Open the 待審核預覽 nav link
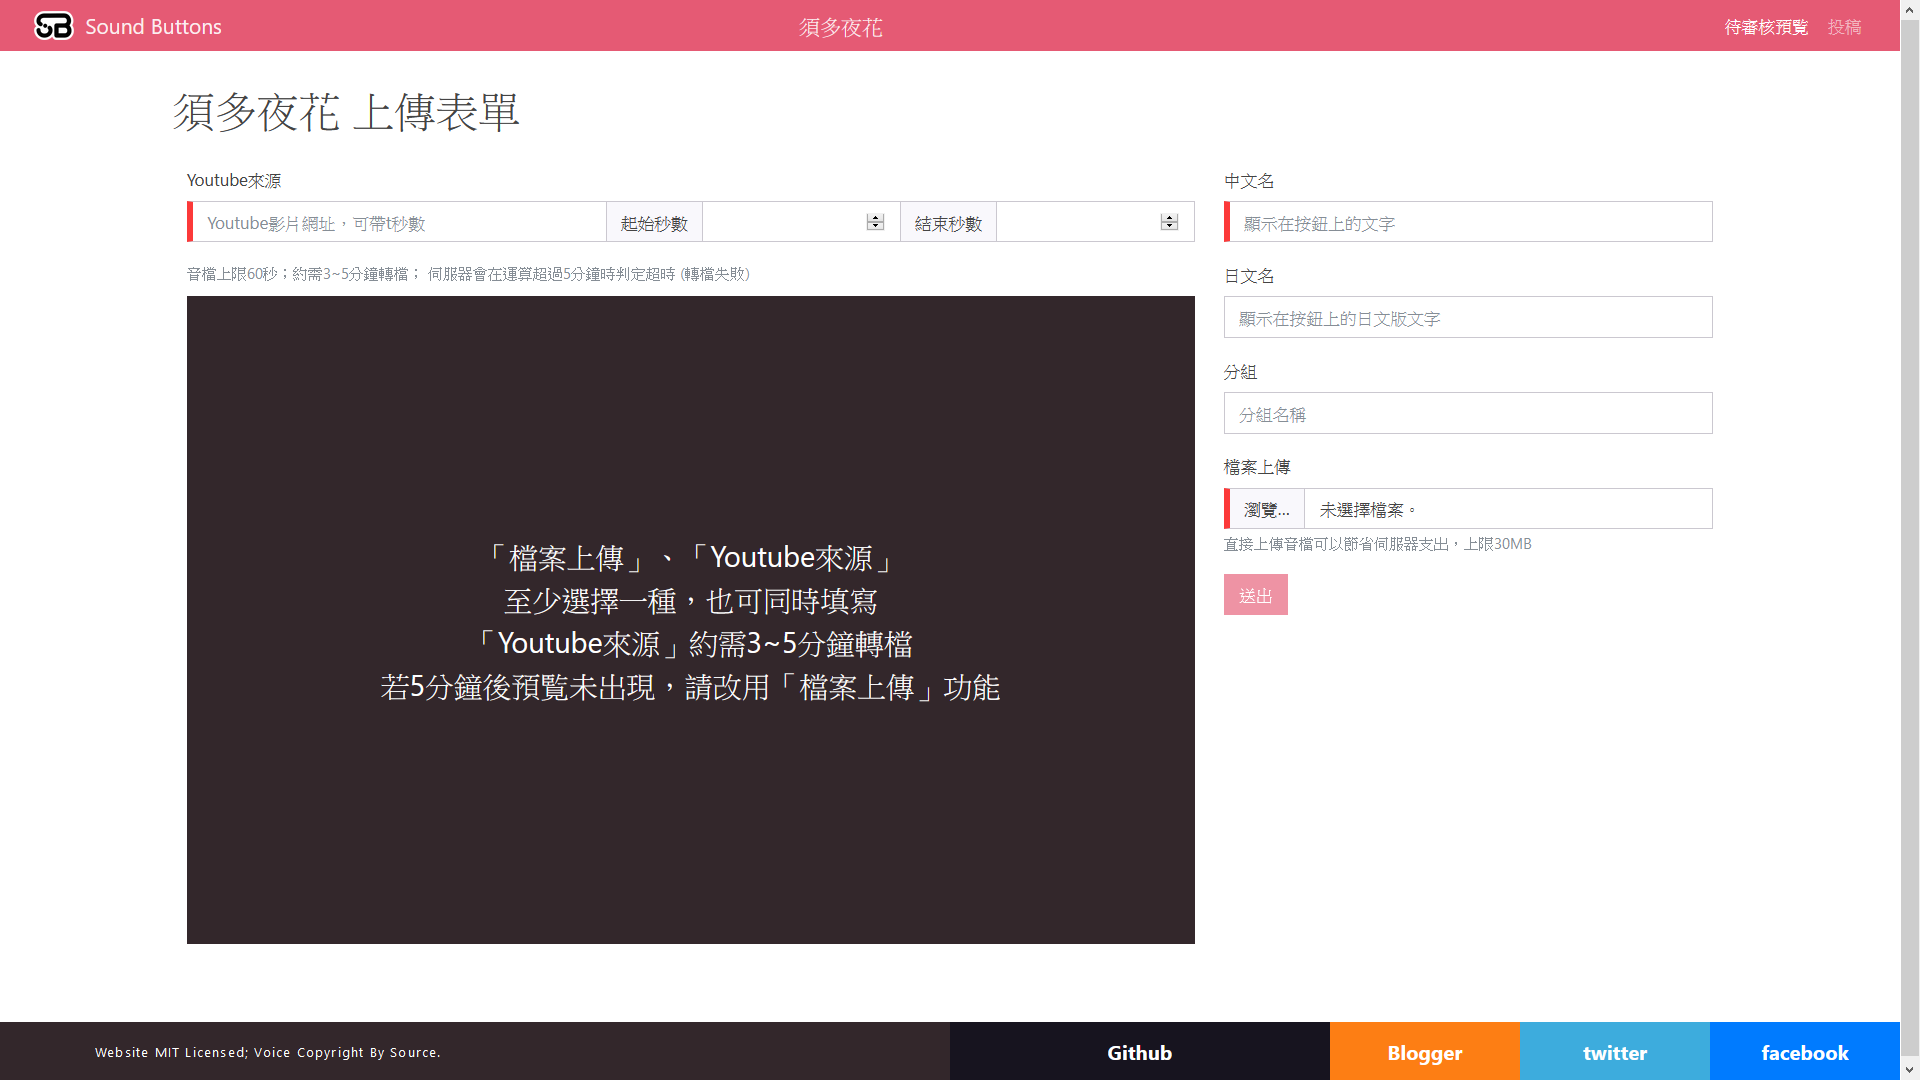This screenshot has width=1920, height=1080. click(x=1765, y=27)
